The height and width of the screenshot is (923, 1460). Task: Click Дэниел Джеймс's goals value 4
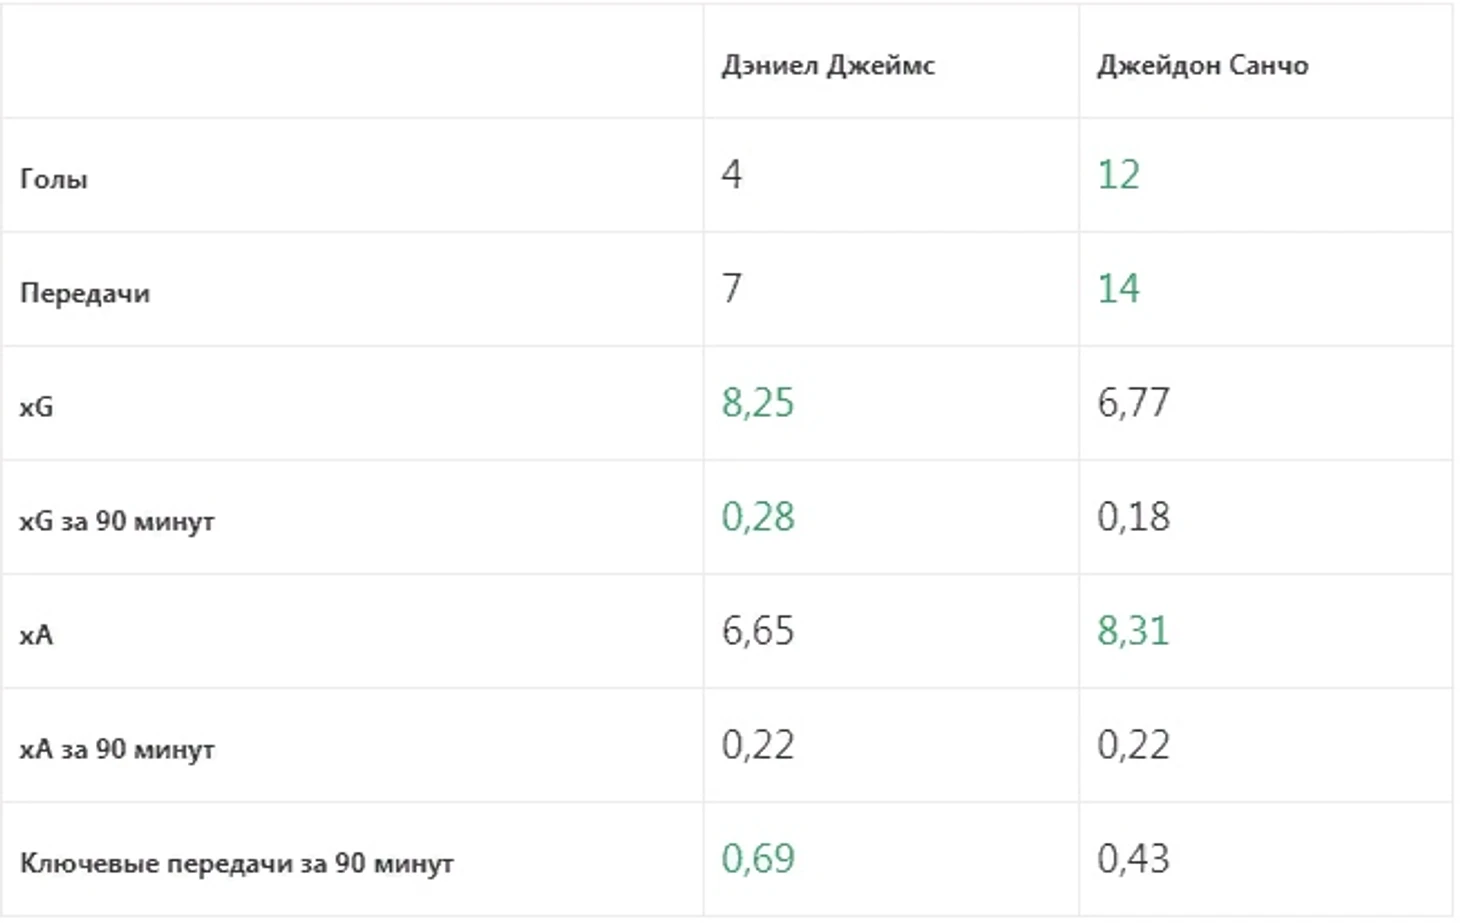(x=732, y=175)
